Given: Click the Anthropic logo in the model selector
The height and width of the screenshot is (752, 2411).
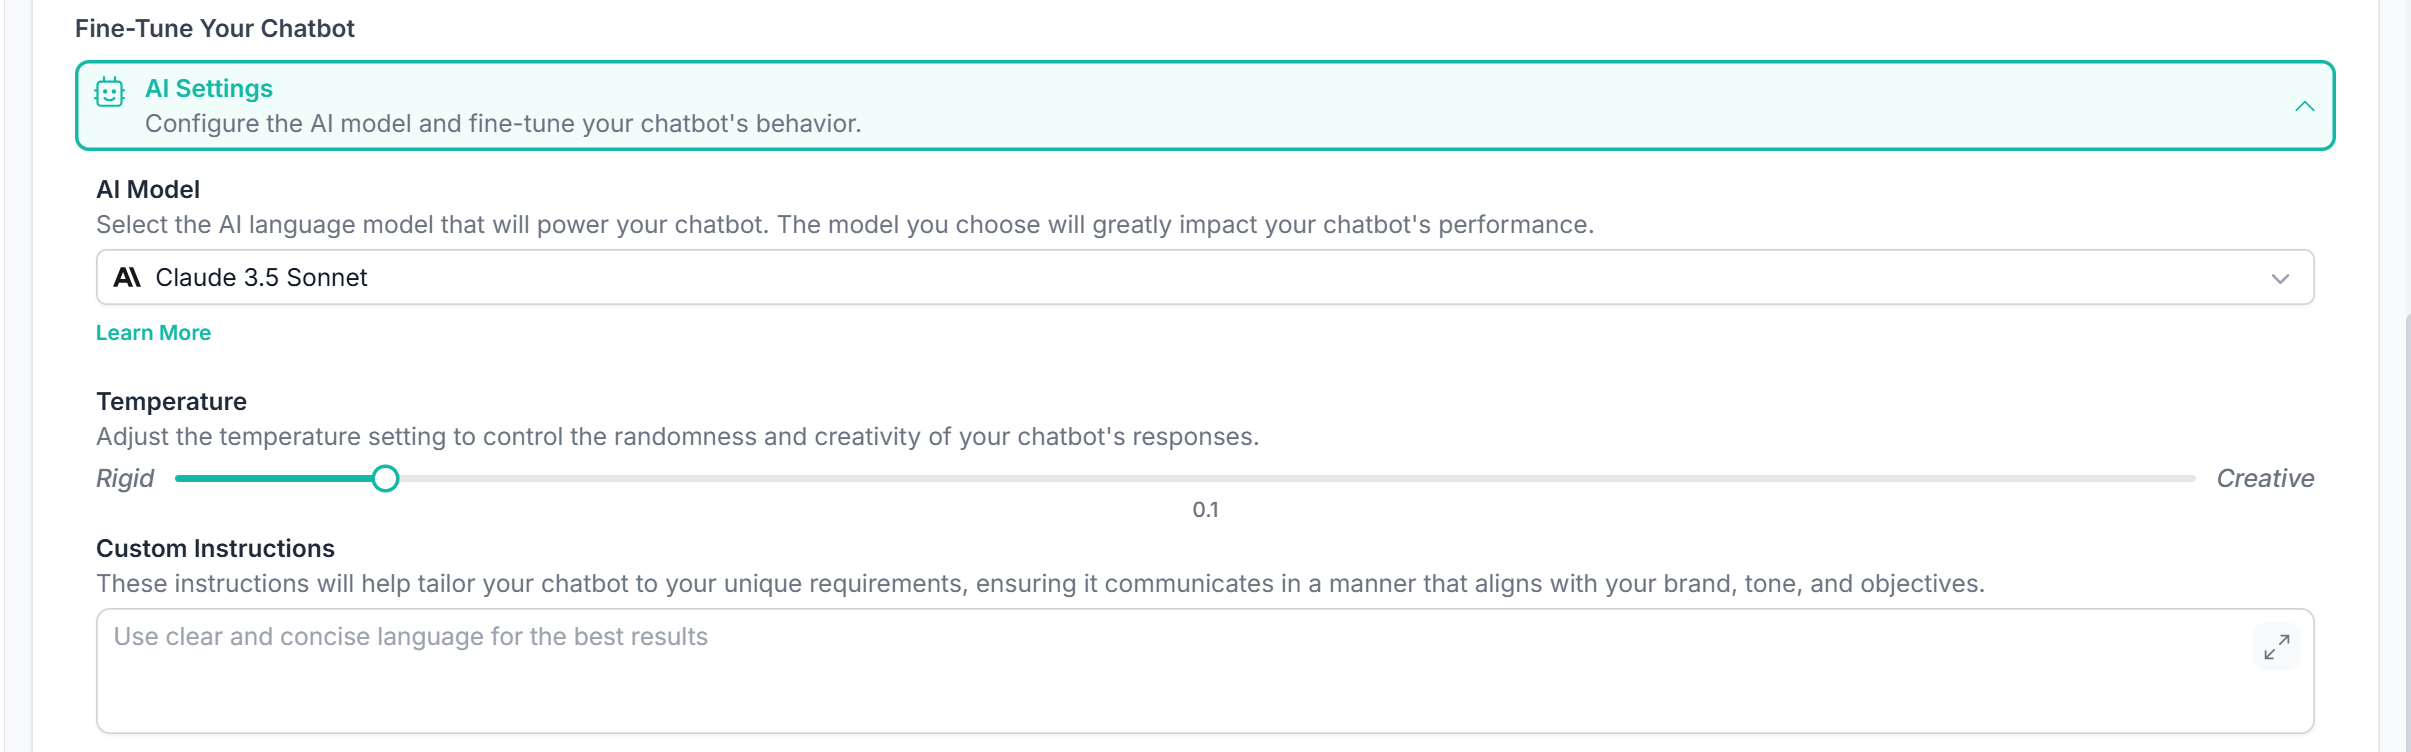Looking at the screenshot, I should [127, 278].
